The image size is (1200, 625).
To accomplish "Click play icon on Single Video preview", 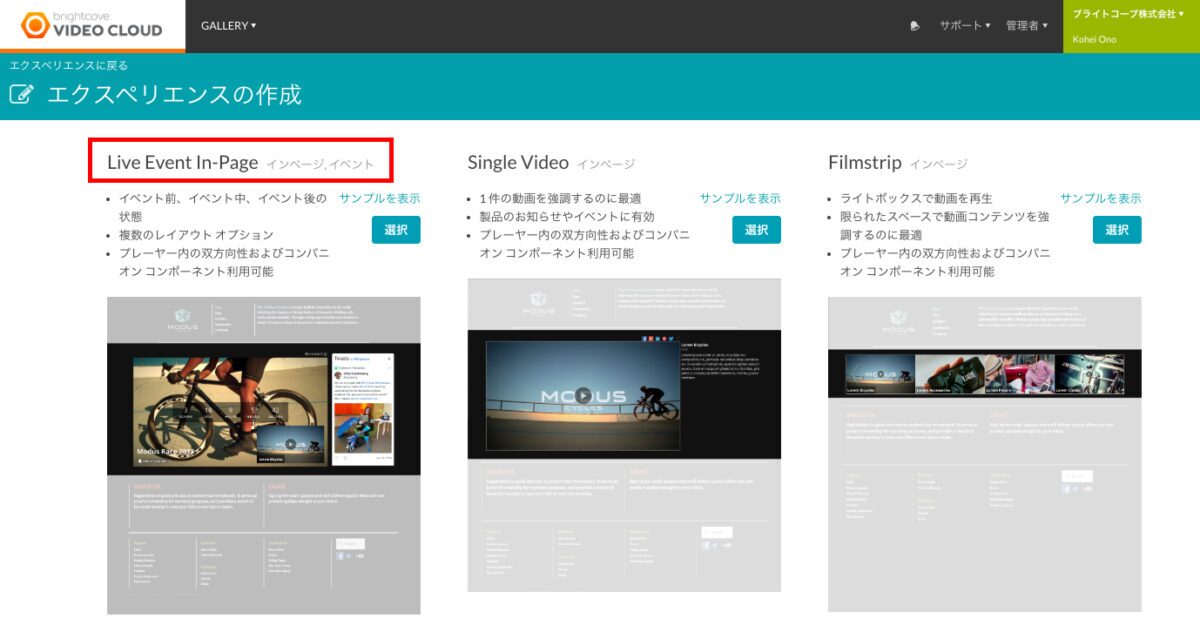I will [584, 396].
